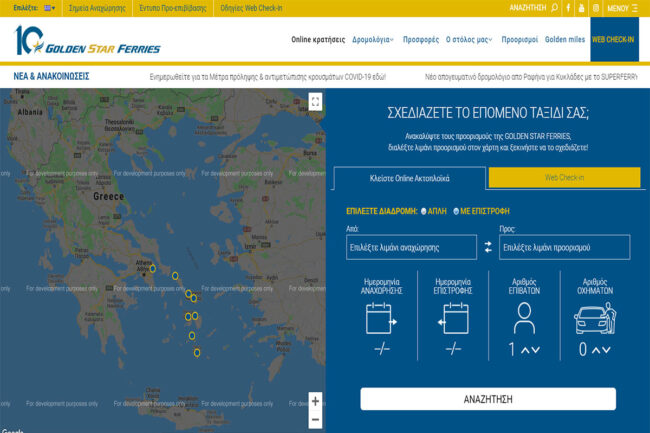The width and height of the screenshot is (650, 433).
Task: Toggle fullscreen view on the map
Action: pyautogui.click(x=315, y=101)
